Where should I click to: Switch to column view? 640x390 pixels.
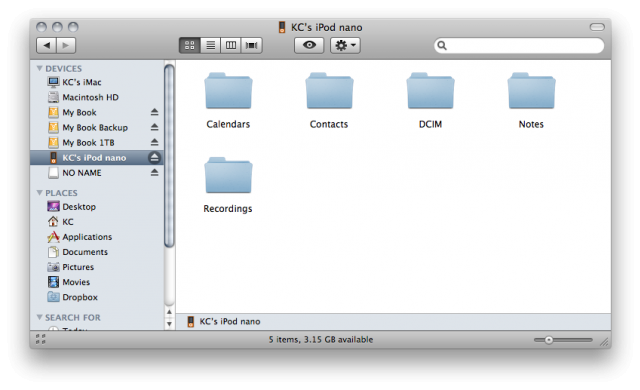click(x=231, y=45)
